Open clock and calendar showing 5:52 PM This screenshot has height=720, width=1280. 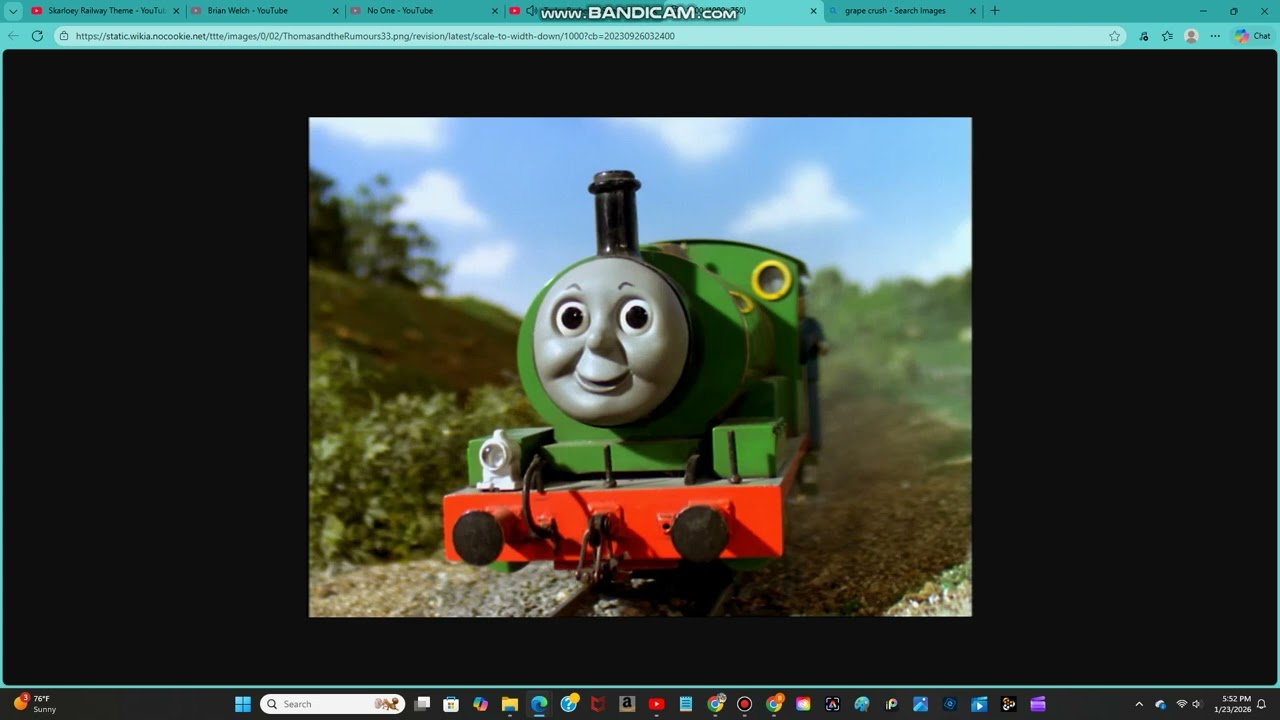(1232, 704)
